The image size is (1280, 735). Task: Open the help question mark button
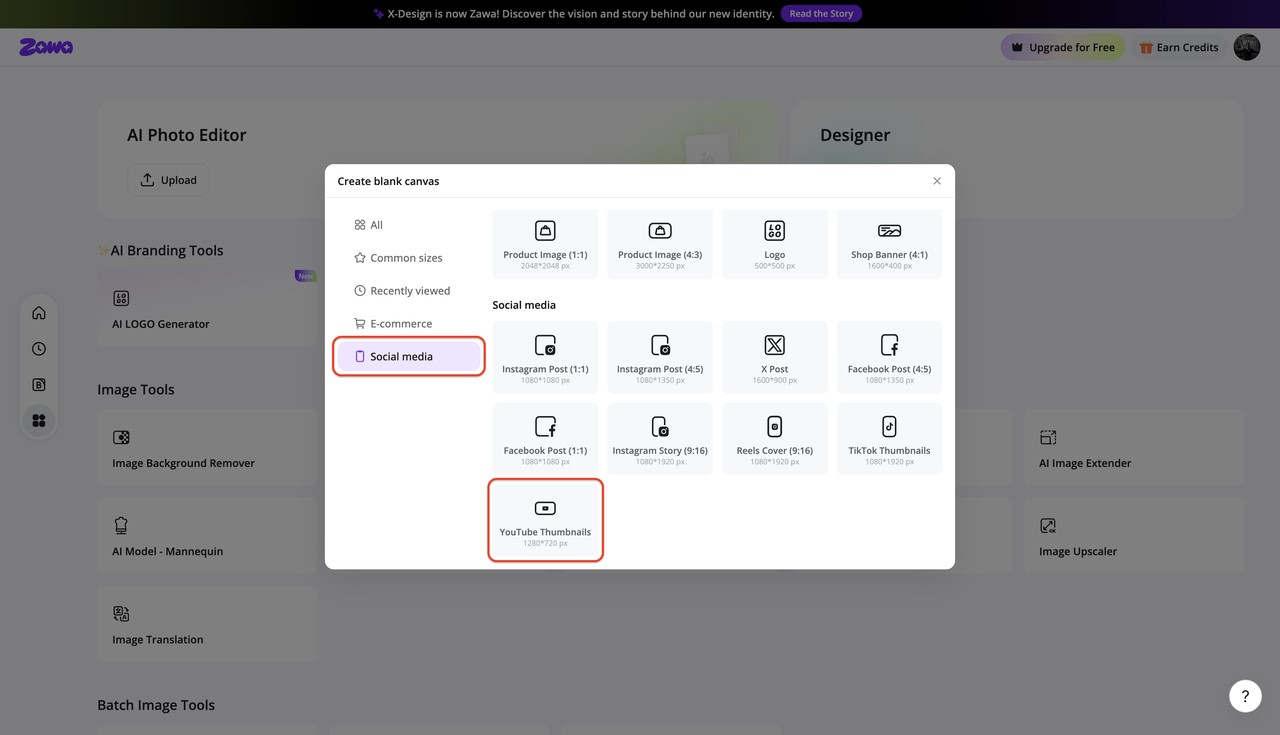[1245, 697]
